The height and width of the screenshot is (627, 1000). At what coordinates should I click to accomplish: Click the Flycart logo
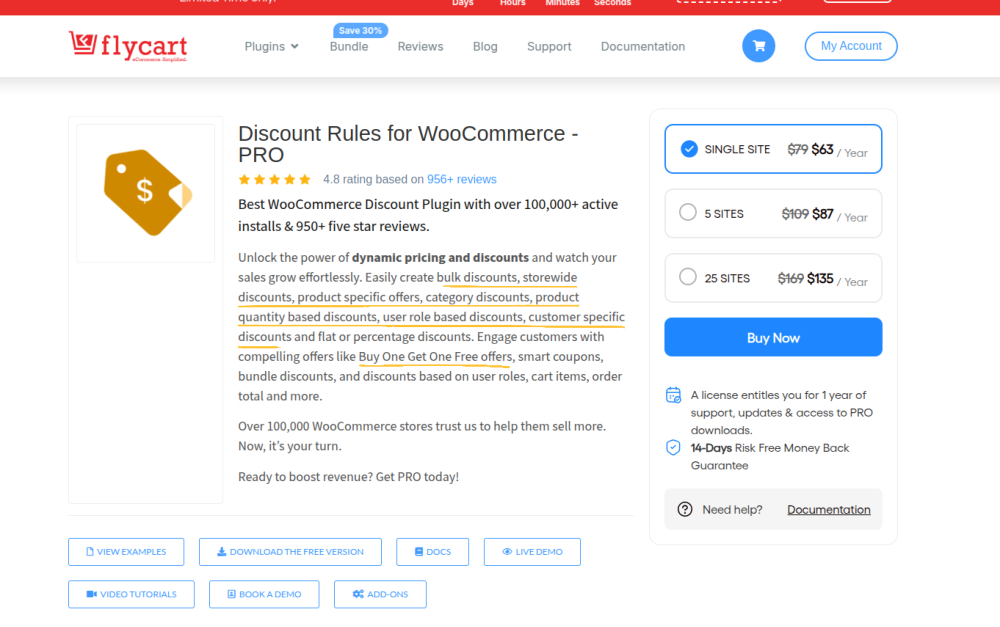click(128, 46)
